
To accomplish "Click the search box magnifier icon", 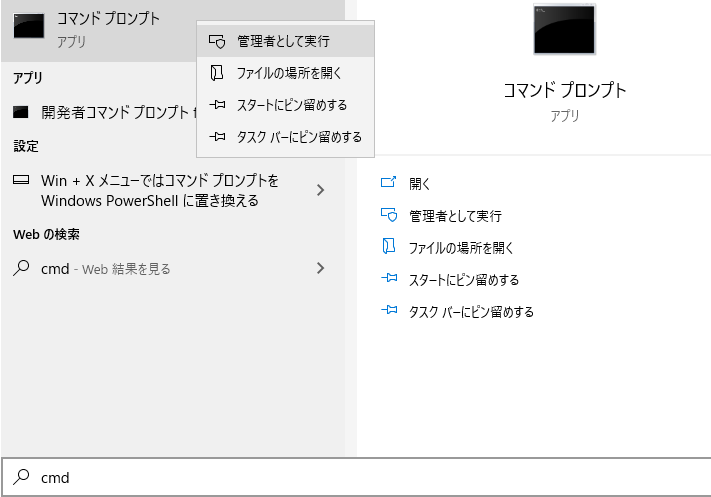I will pos(21,477).
